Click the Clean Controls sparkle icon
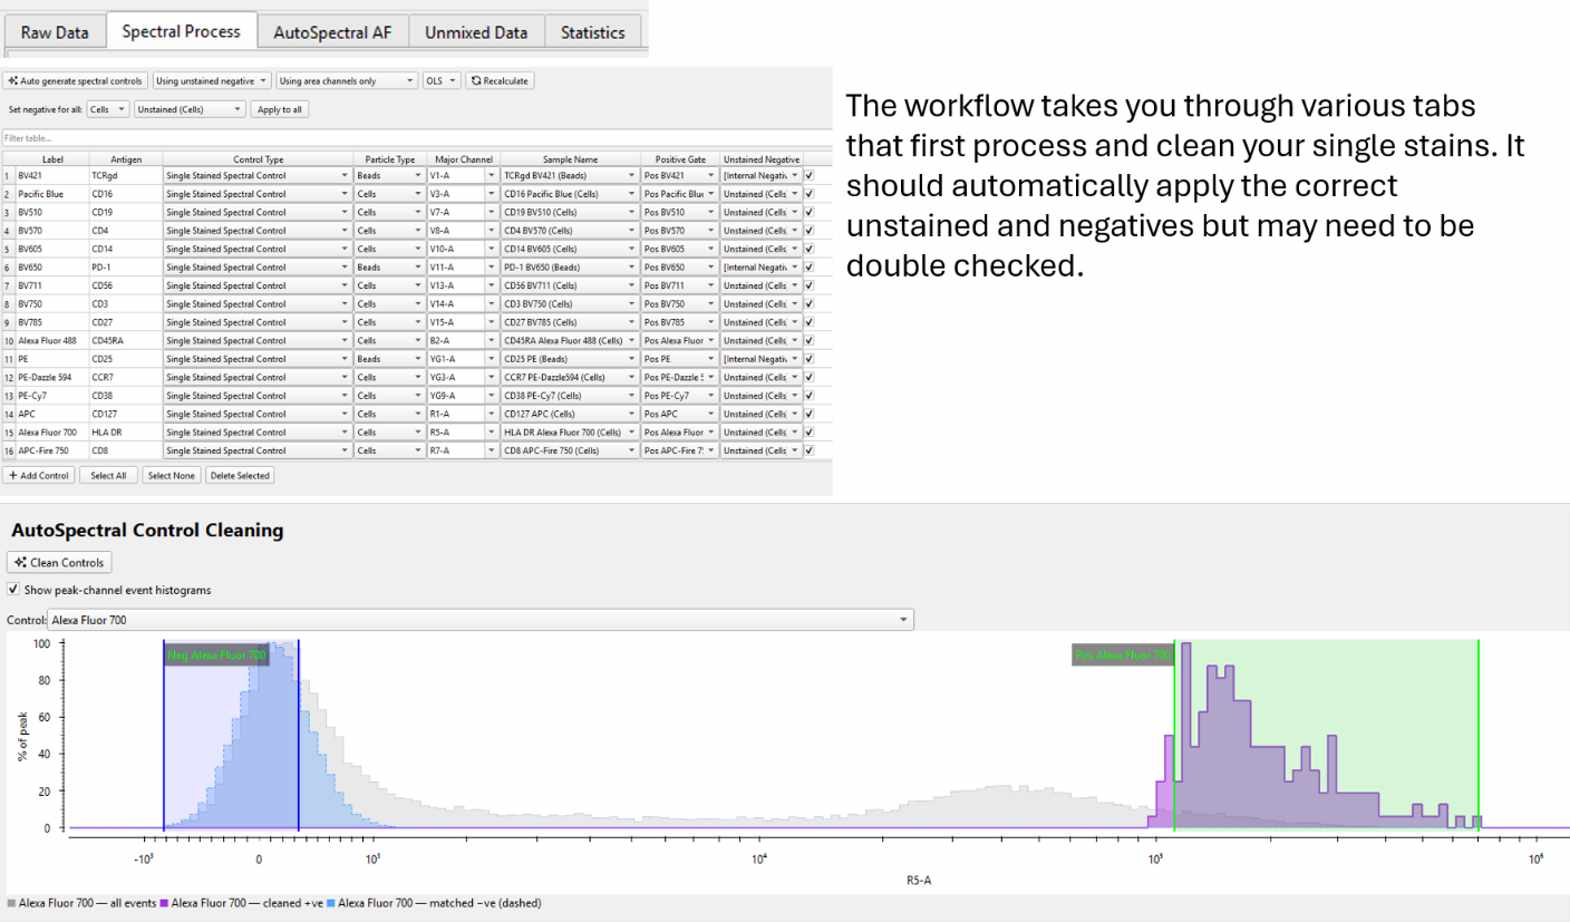This screenshot has height=922, width=1570. [20, 563]
